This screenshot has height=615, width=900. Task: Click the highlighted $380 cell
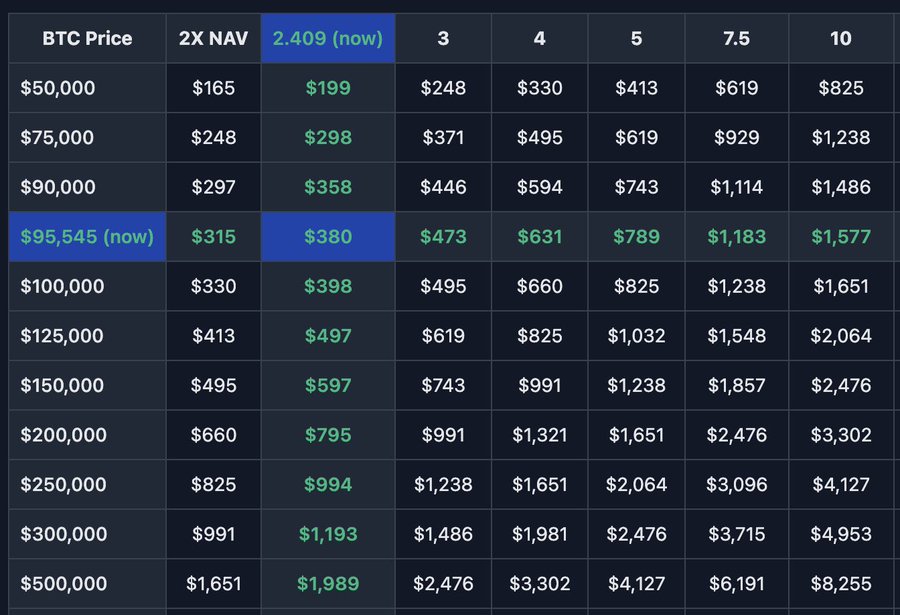pyautogui.click(x=328, y=237)
